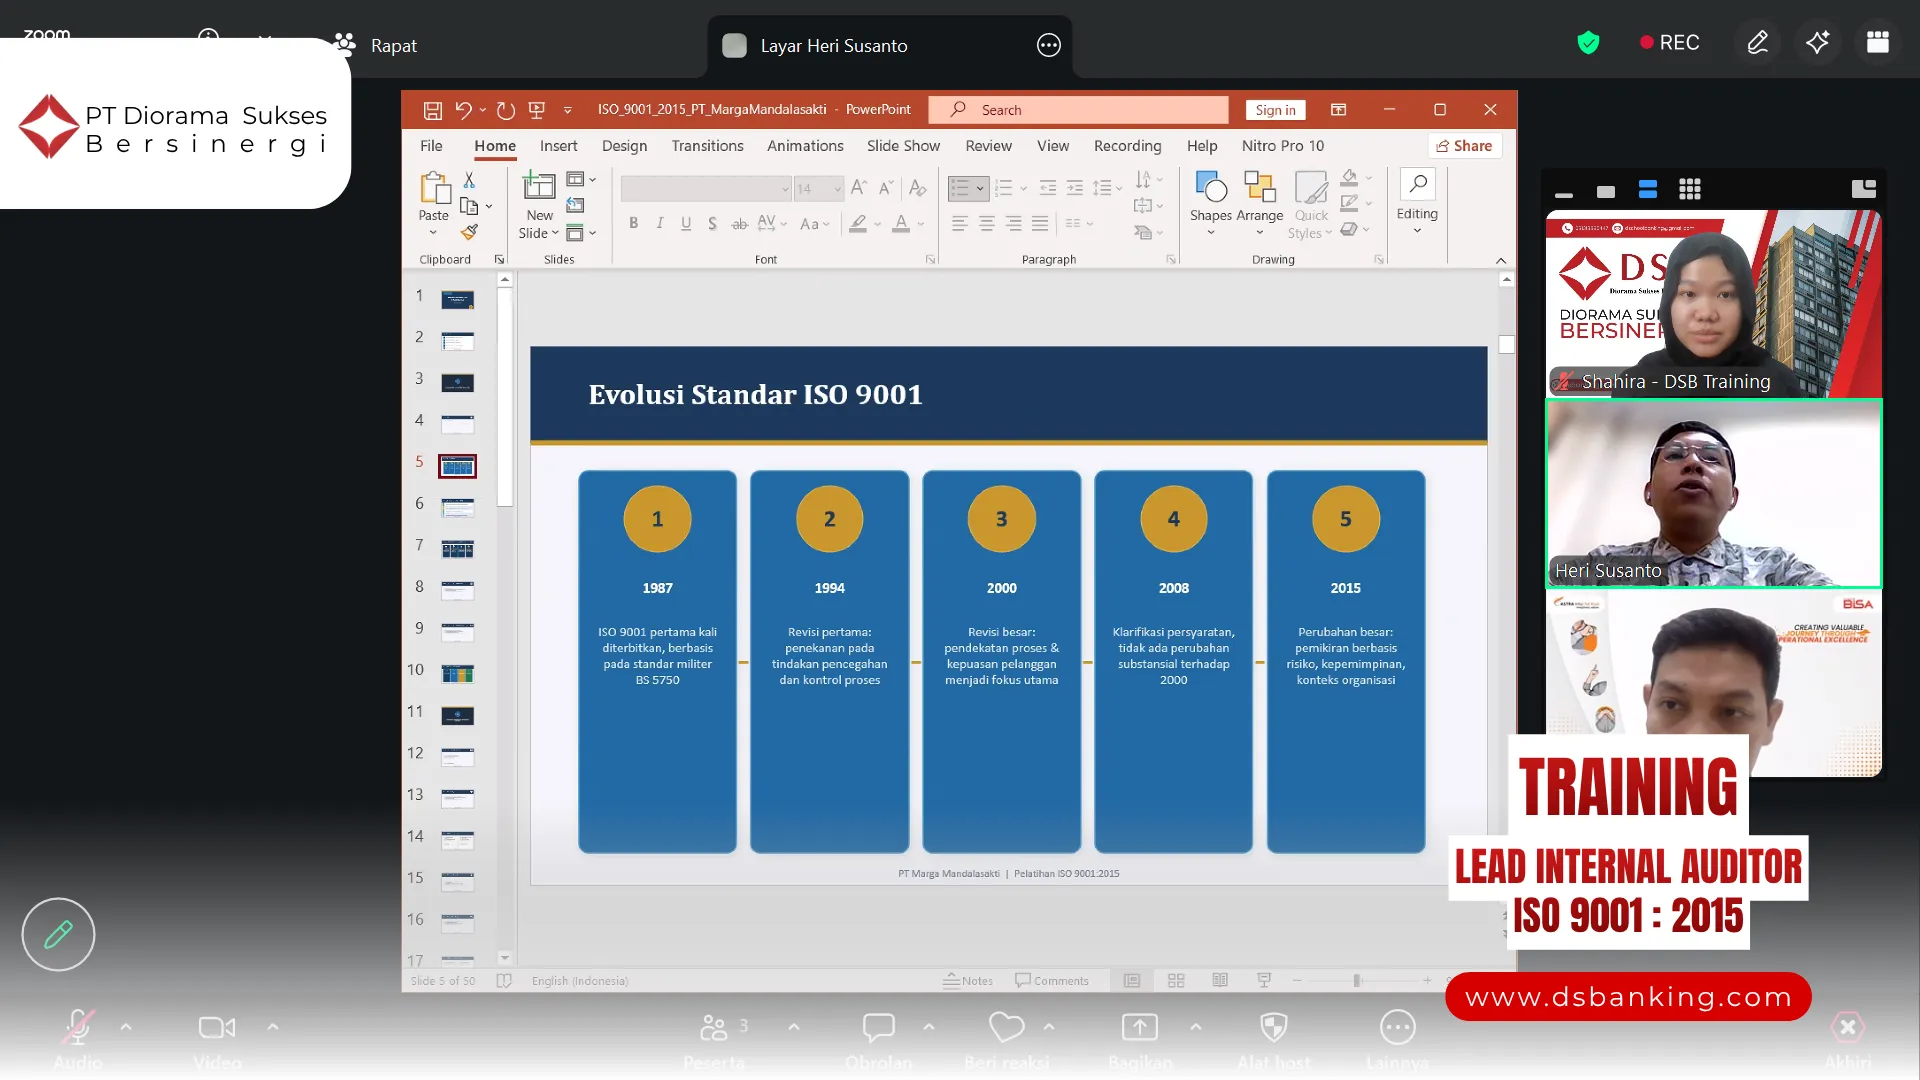Switch to the Design tab

pos(624,146)
